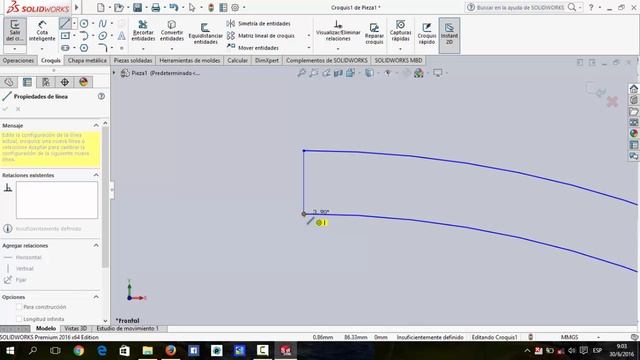Switch to the Chapa metálica tab
The width and height of the screenshot is (640, 360).
[87, 60]
